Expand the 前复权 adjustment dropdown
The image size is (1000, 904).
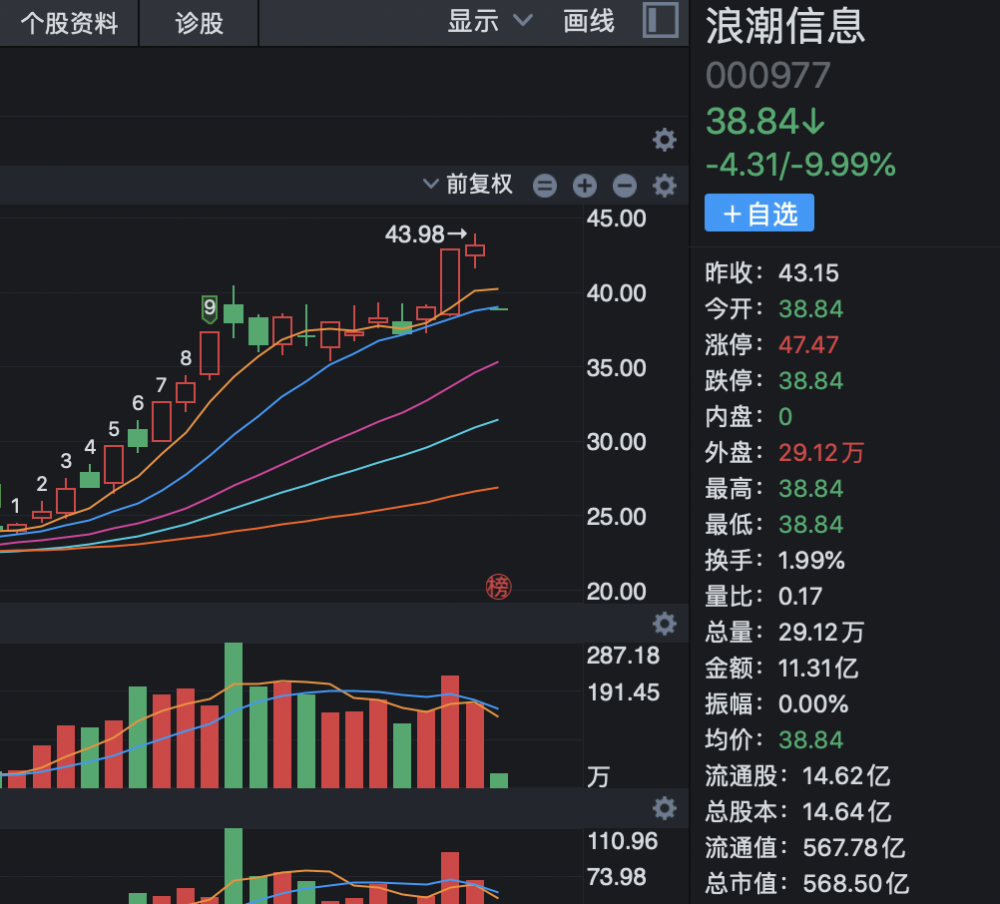[468, 184]
